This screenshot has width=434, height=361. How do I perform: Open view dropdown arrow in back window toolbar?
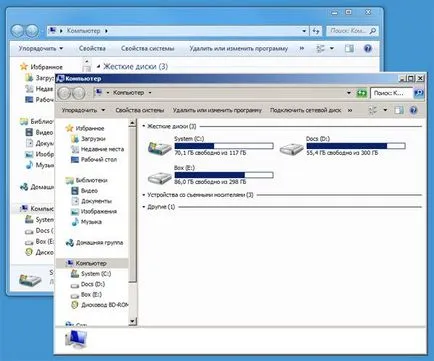click(x=332, y=49)
